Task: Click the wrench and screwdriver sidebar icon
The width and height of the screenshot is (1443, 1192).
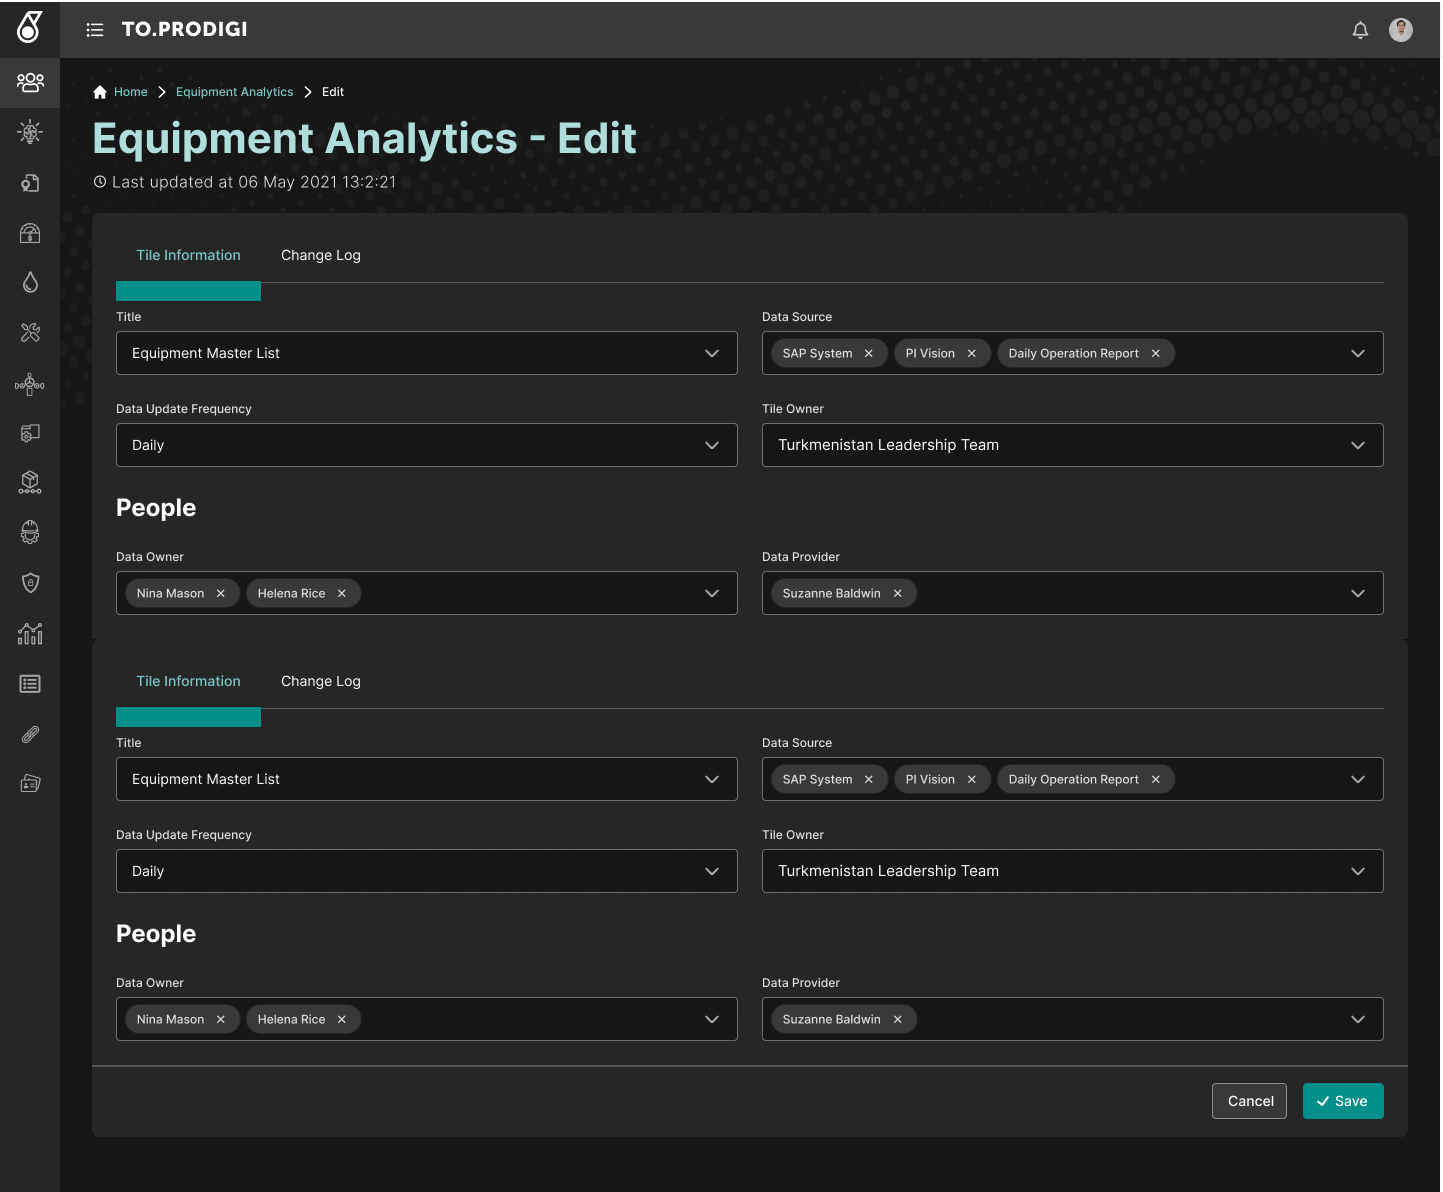Action: click(30, 332)
